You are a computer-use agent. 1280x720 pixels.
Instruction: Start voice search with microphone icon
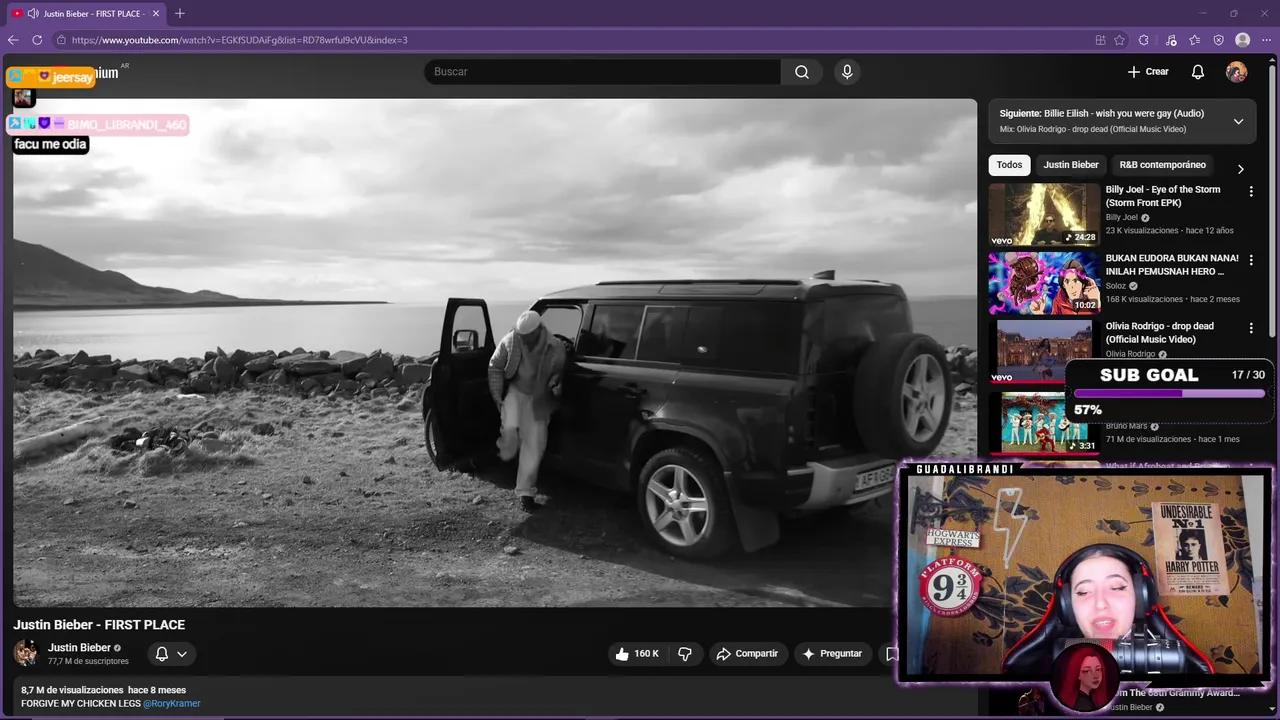pos(847,72)
